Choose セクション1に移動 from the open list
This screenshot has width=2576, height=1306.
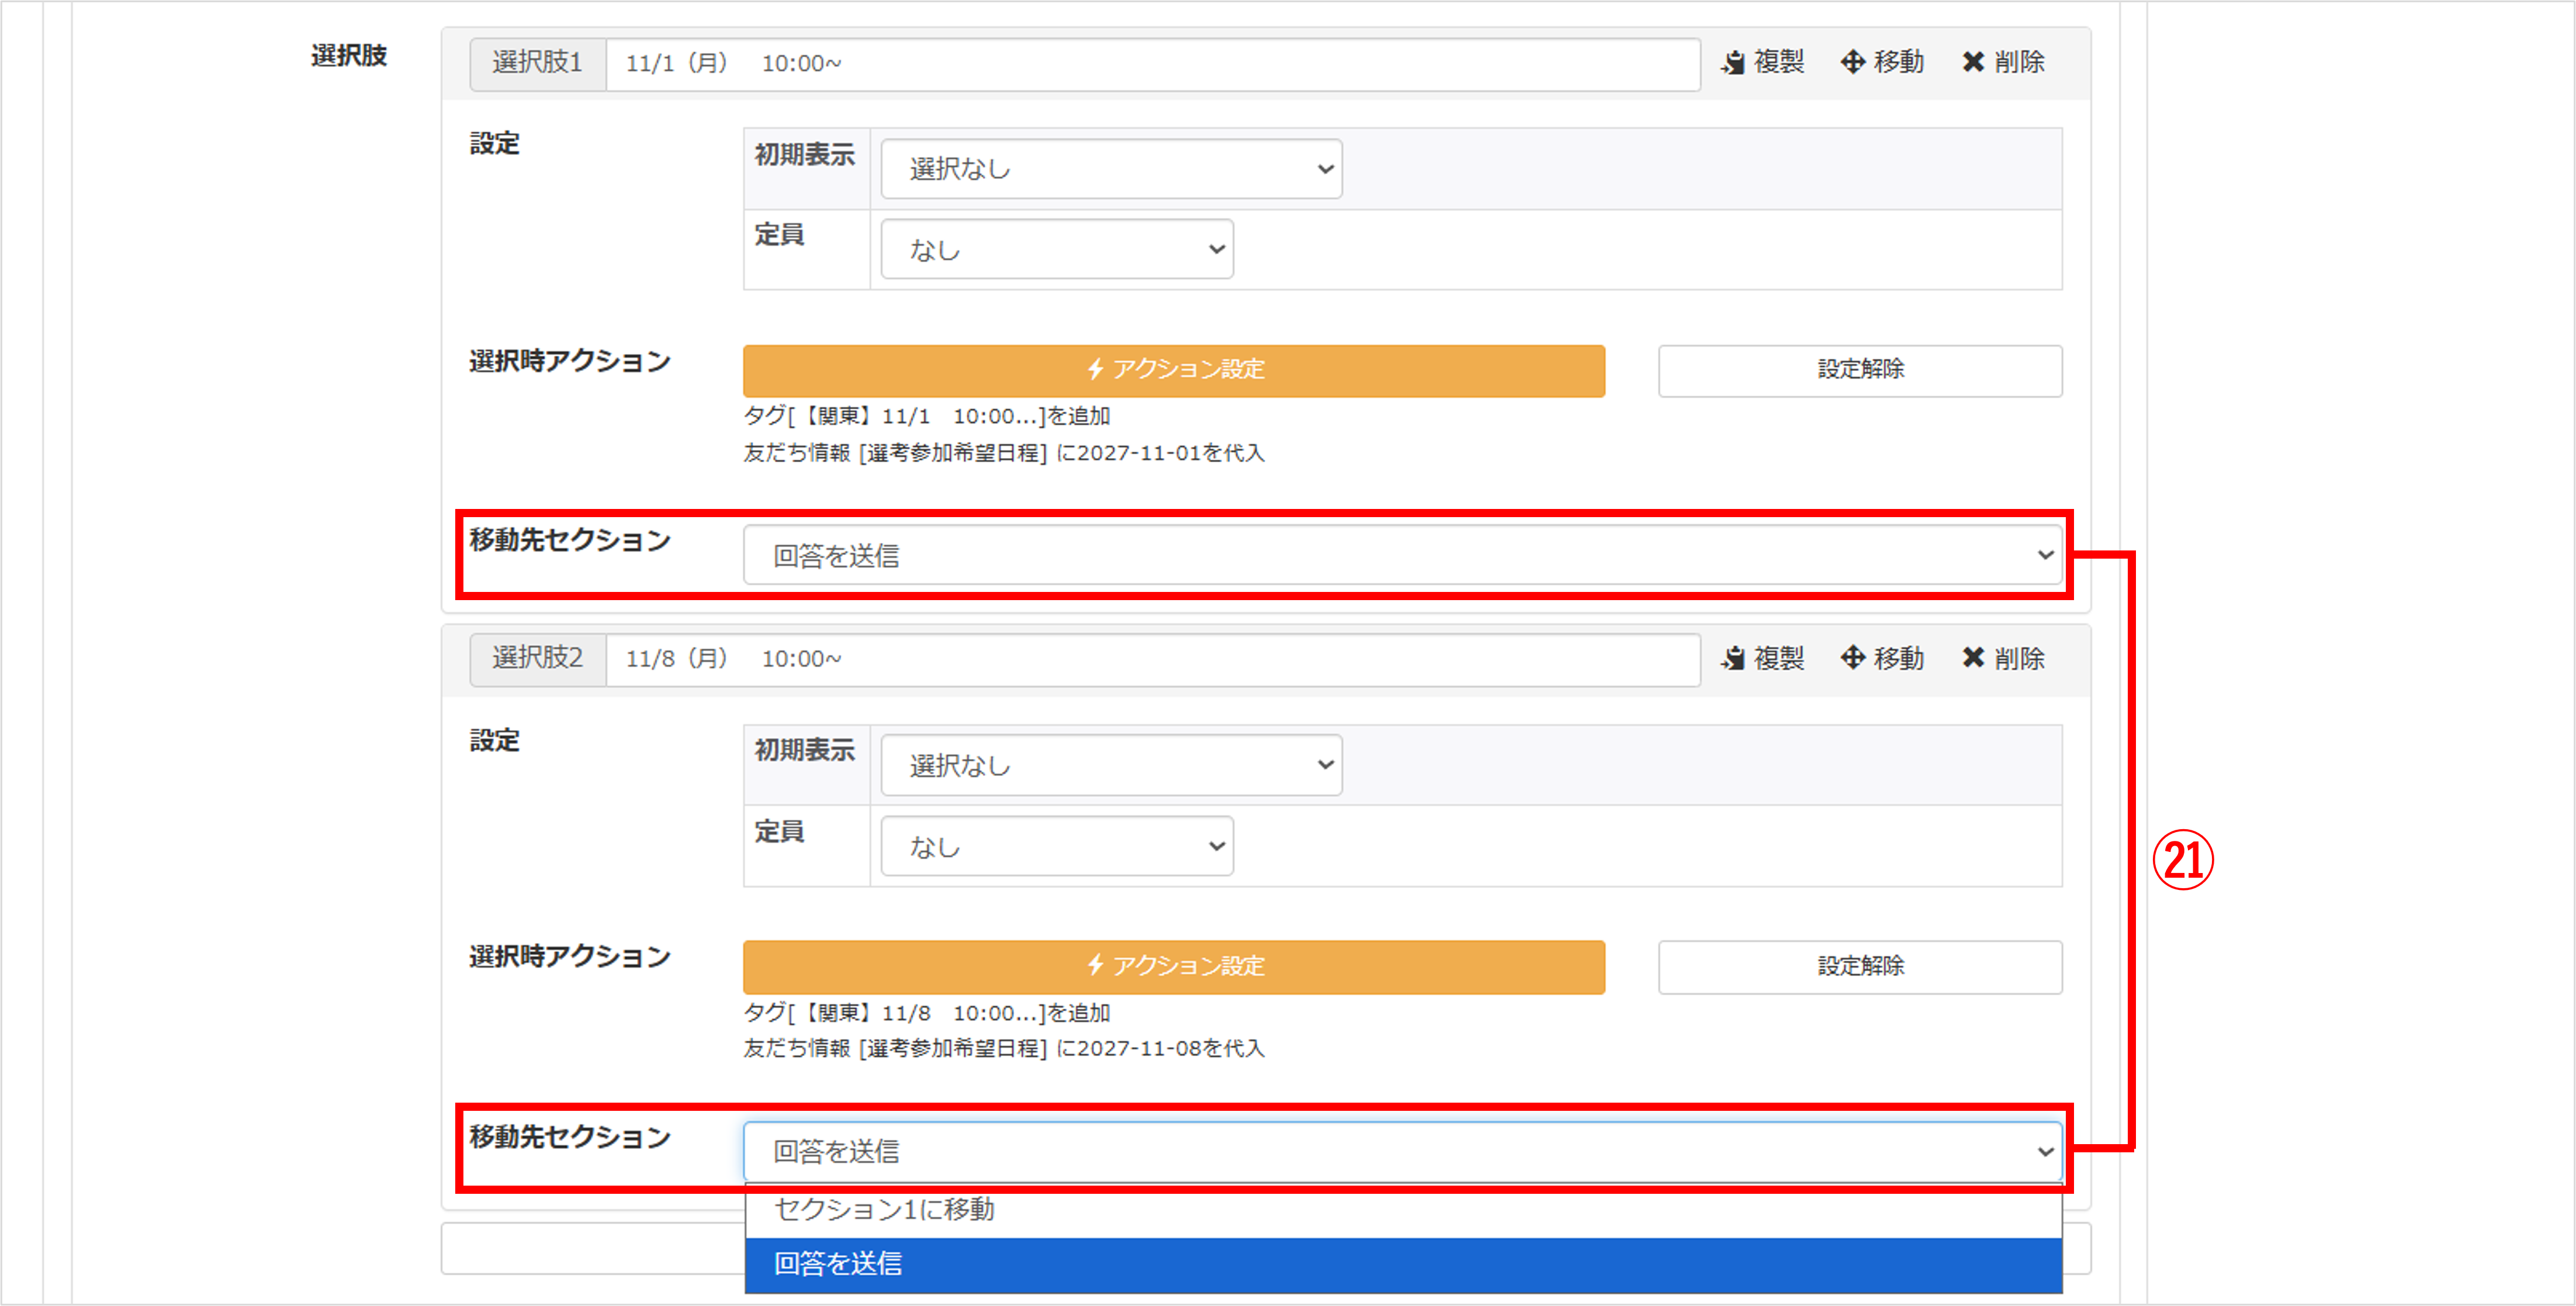coord(1402,1210)
